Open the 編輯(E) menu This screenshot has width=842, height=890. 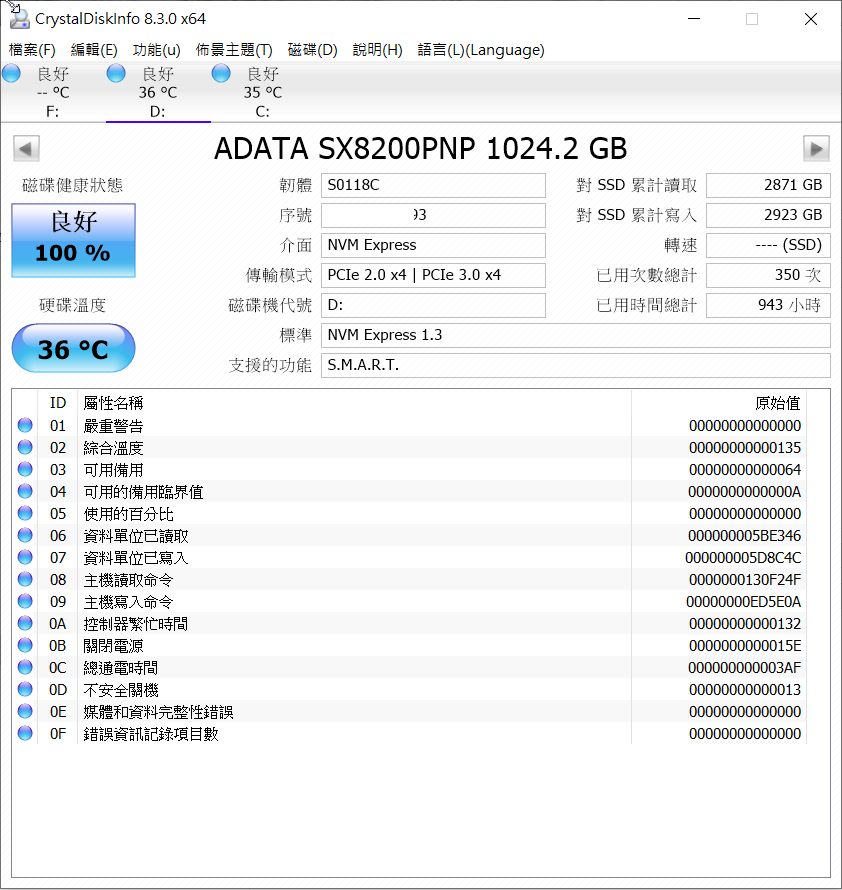click(x=94, y=50)
